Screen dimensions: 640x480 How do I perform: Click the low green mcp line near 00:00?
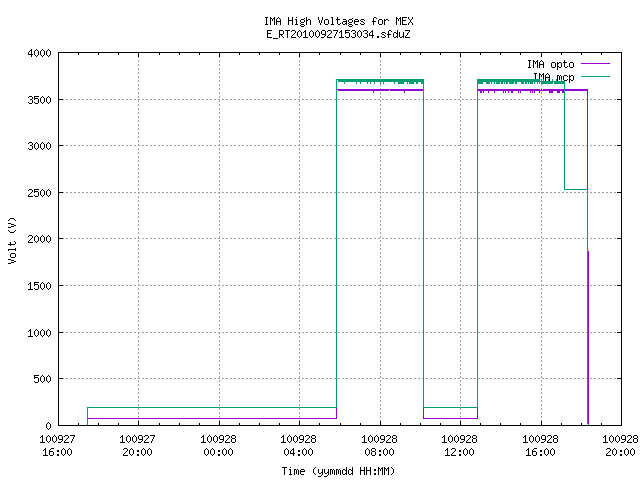[212, 407]
